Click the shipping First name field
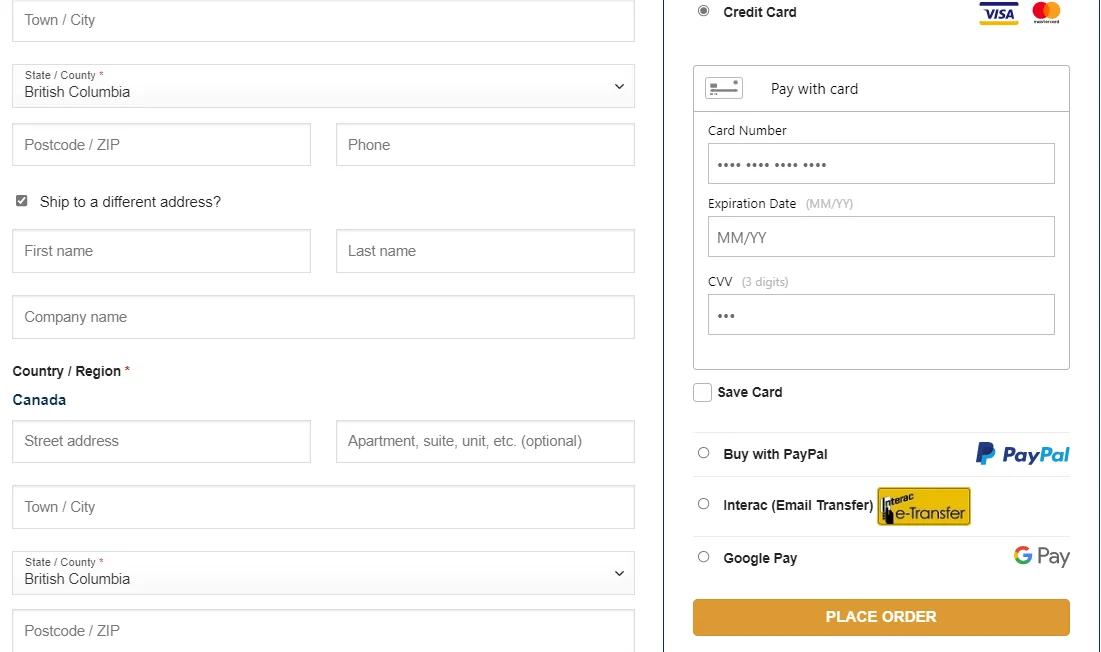Viewport: 1101px width, 652px height. pyautogui.click(x=161, y=251)
